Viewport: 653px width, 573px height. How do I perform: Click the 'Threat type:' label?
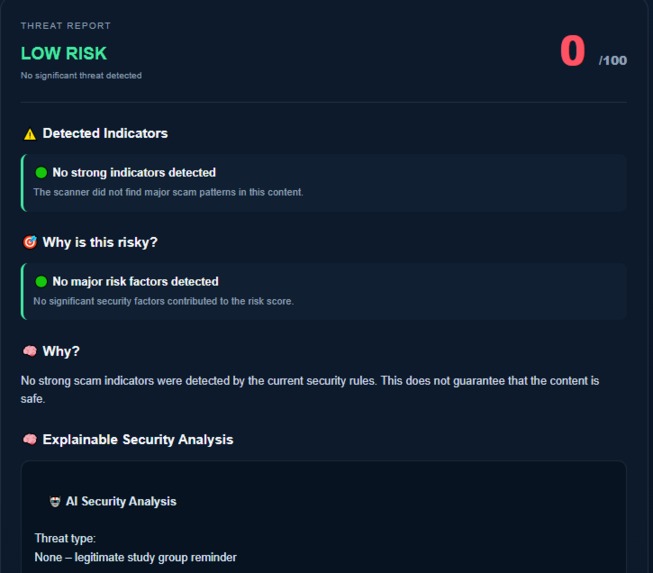point(65,538)
